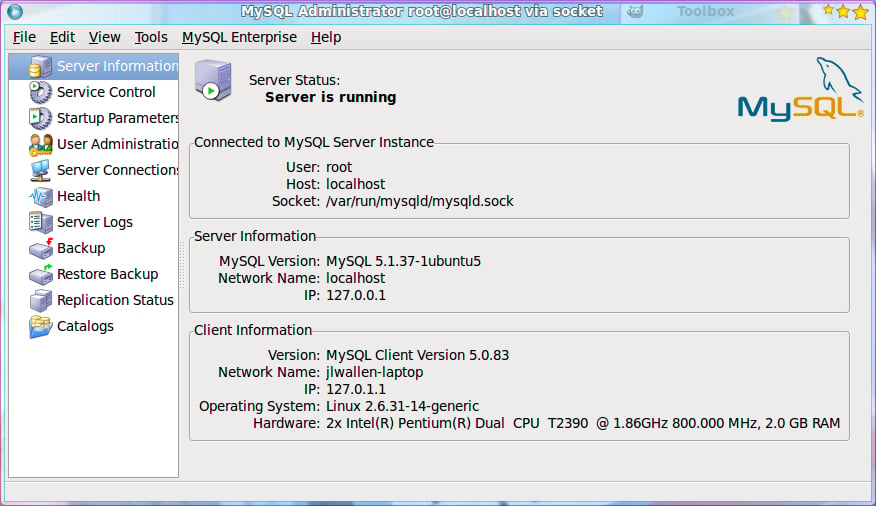Screen dimensions: 876x506
Task: Open the MySQL Enterprise menu
Action: click(x=239, y=37)
